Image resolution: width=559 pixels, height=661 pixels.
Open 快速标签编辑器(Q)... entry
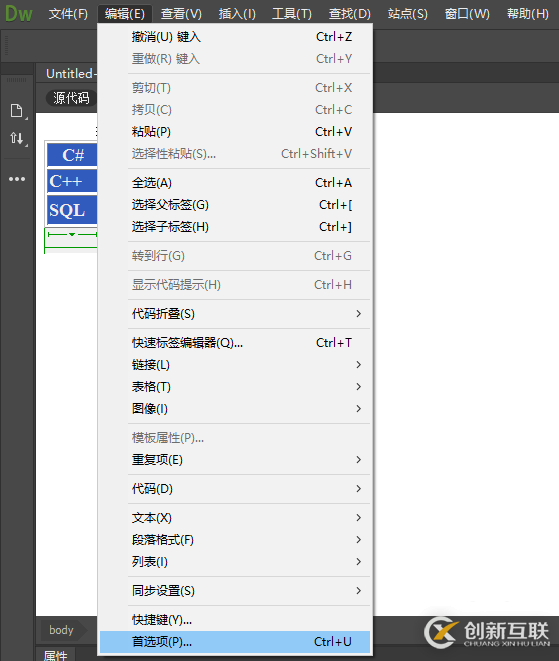(x=235, y=343)
